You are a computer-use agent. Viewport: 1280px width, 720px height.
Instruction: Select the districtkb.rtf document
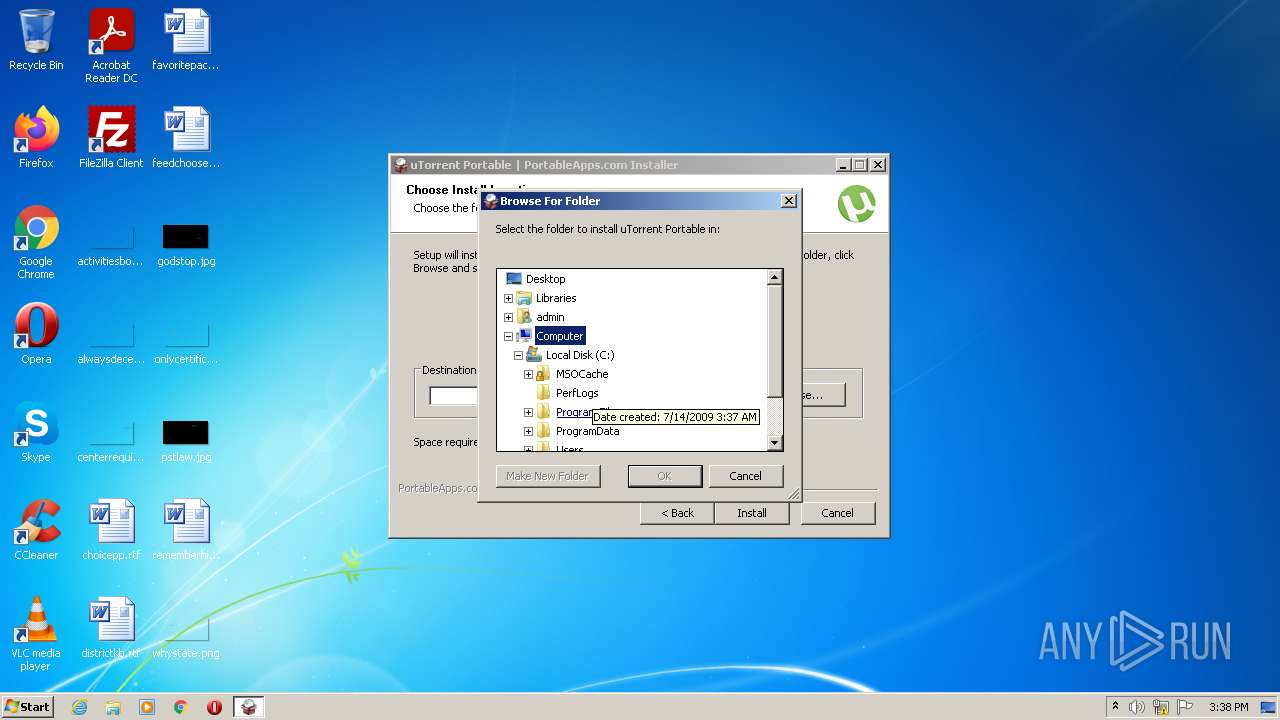point(111,628)
